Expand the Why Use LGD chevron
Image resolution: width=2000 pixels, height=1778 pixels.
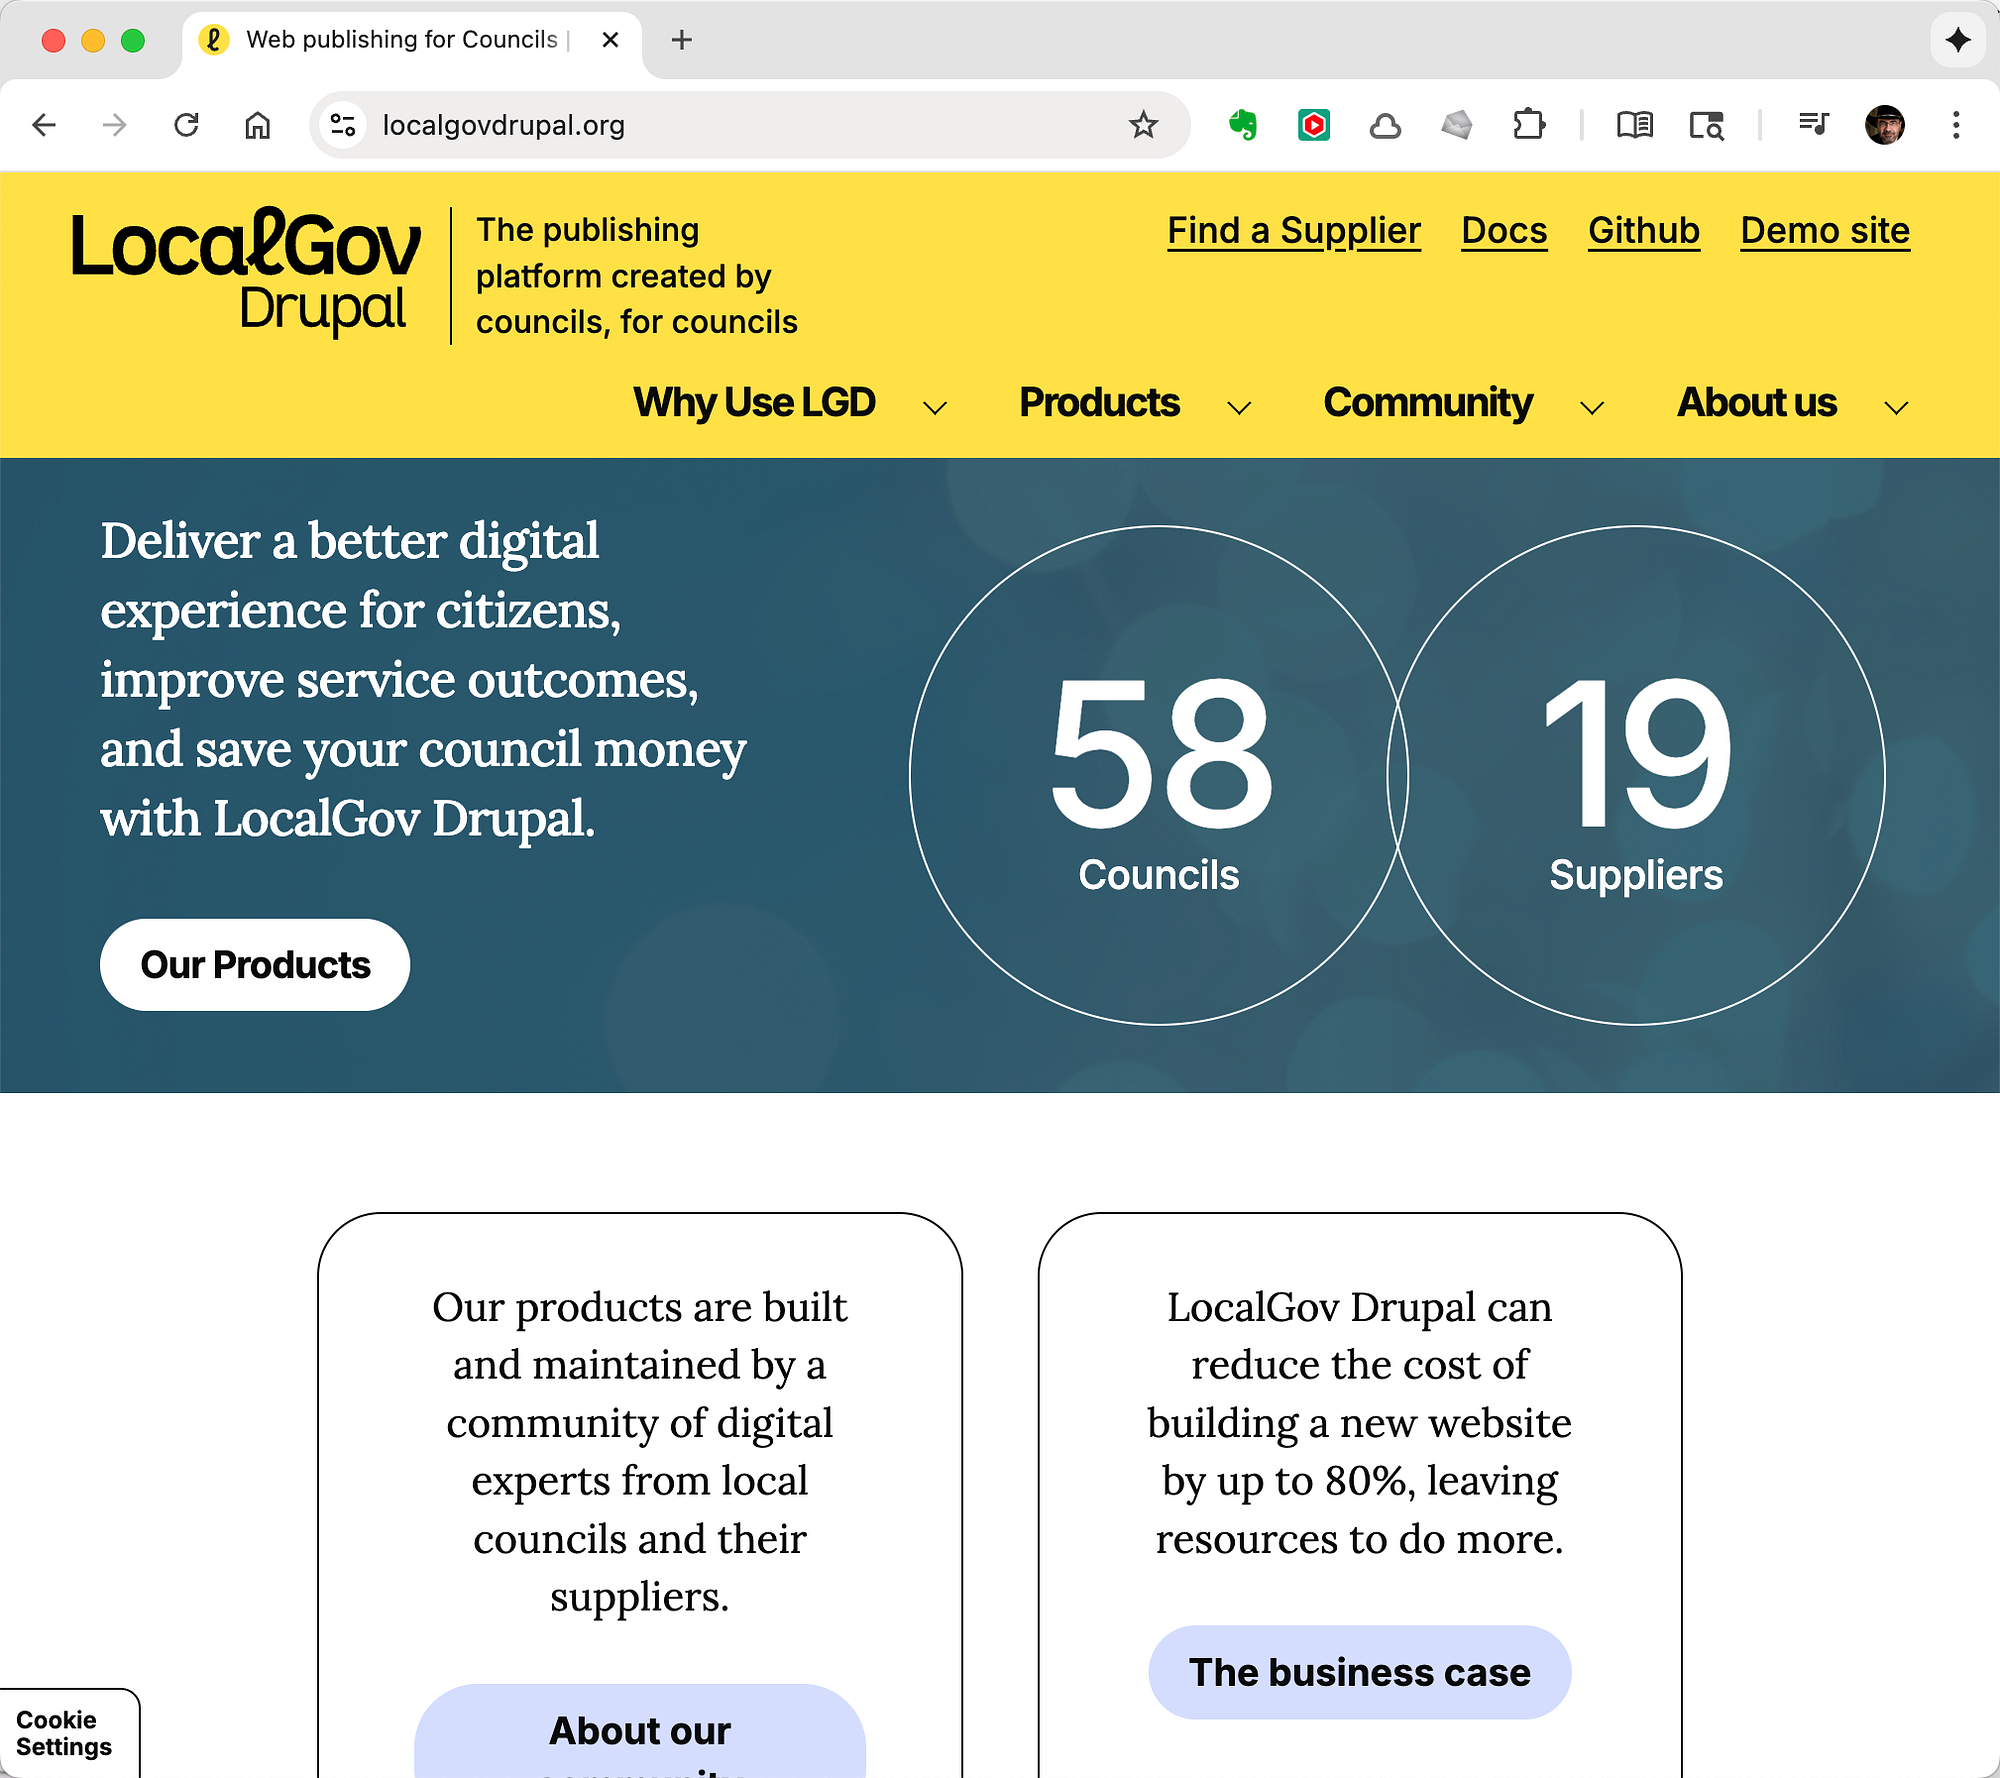click(935, 407)
